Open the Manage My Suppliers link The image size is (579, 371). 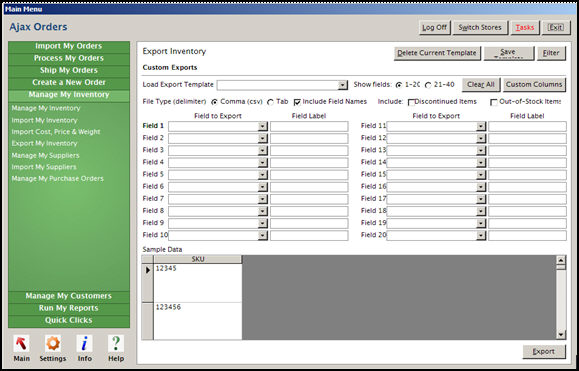click(45, 155)
